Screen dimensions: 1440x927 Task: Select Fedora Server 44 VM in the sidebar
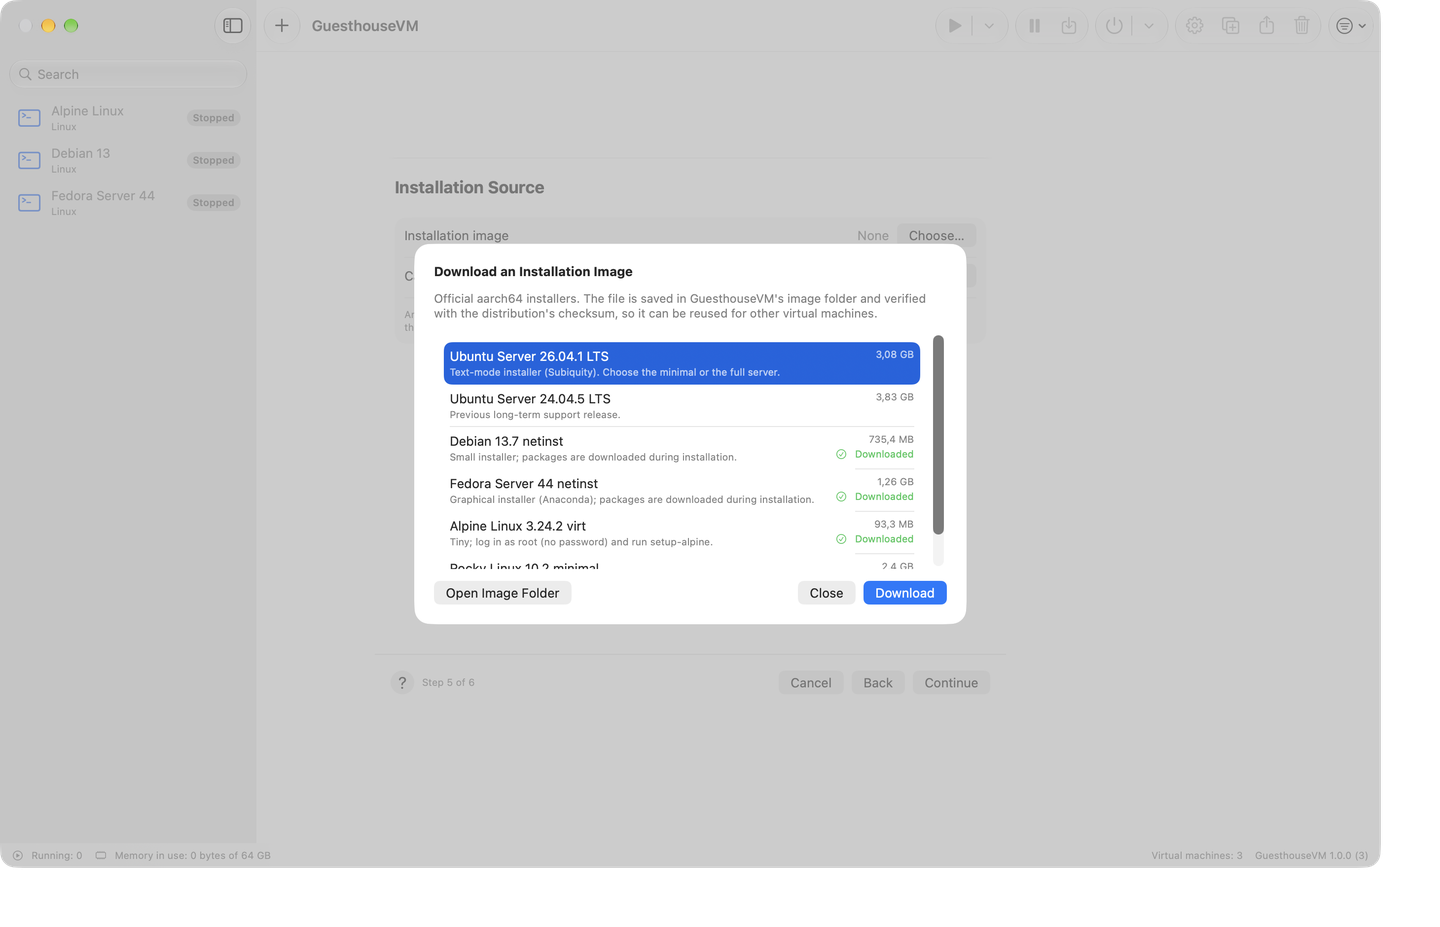pos(128,202)
